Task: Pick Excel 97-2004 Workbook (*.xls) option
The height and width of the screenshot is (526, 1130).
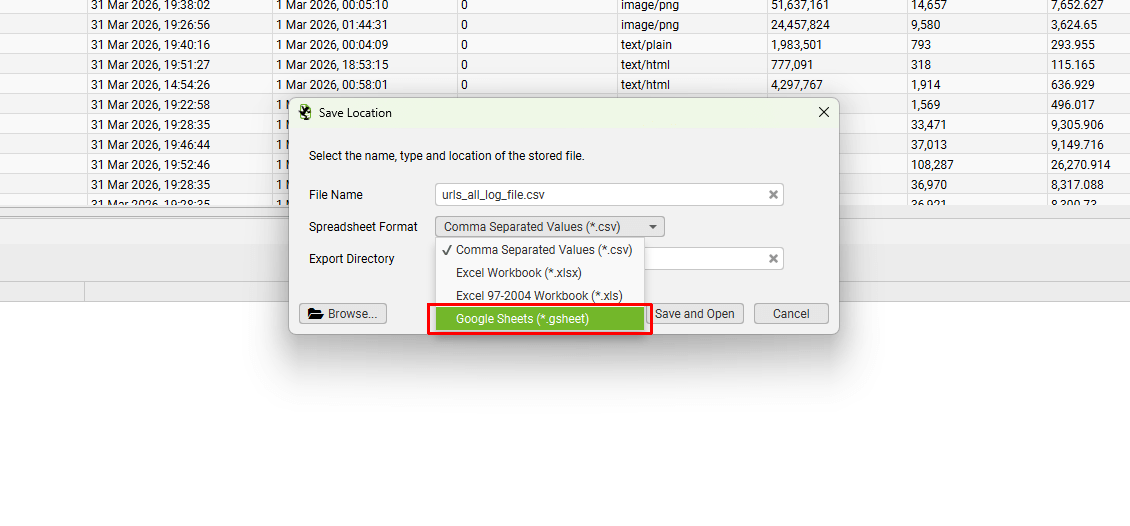Action: point(540,295)
